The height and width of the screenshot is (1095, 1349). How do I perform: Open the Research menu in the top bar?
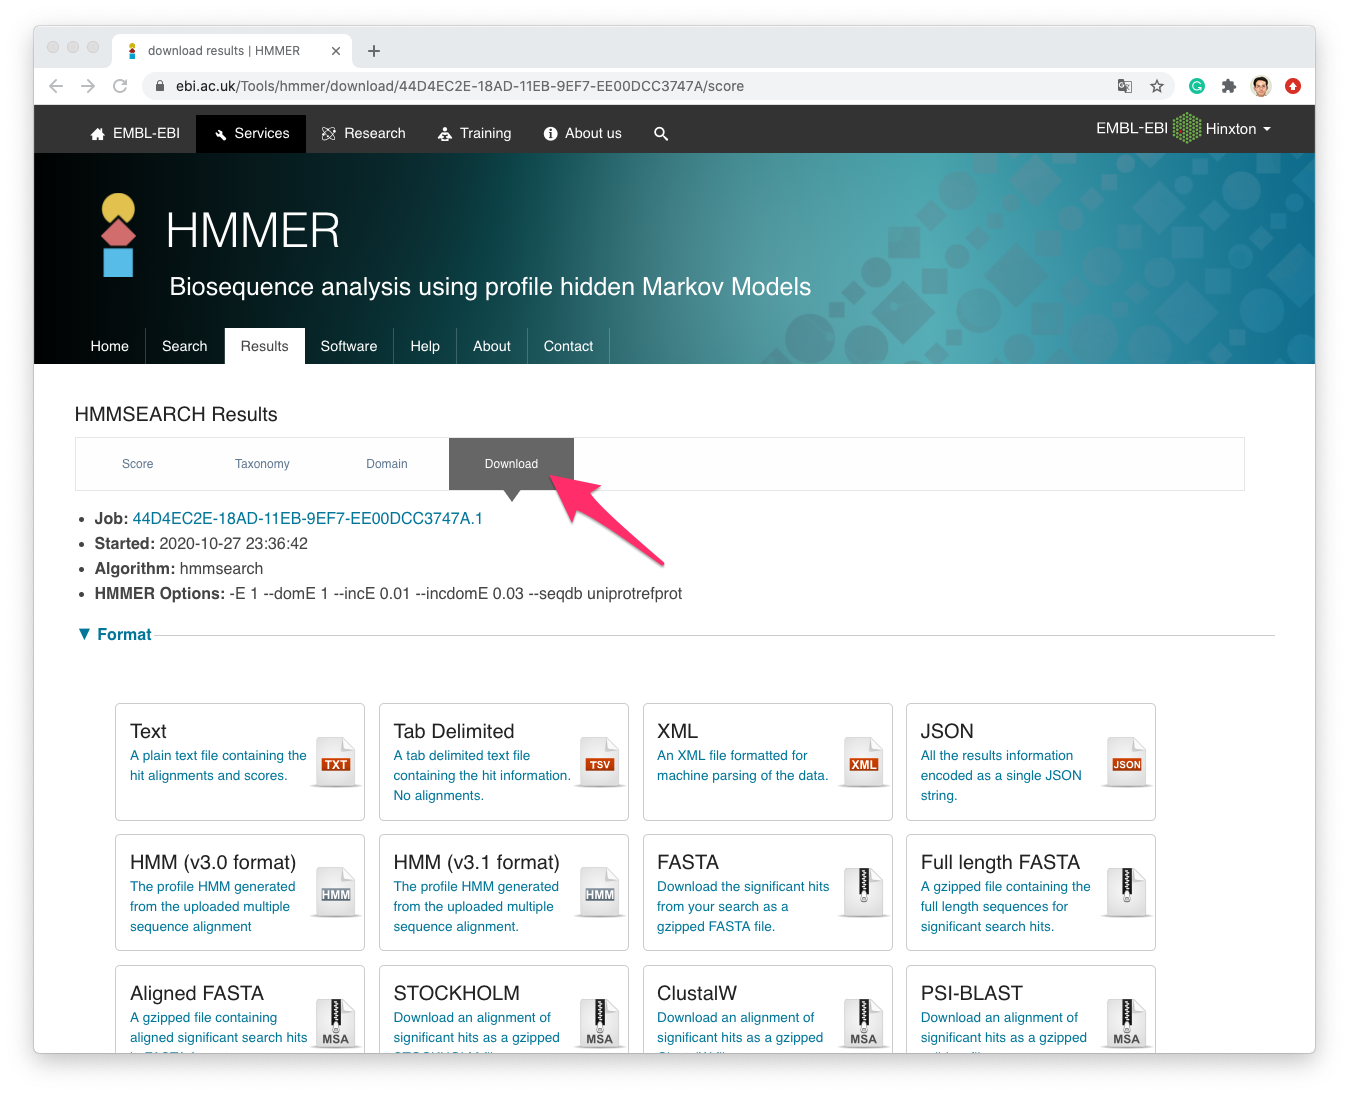[373, 133]
